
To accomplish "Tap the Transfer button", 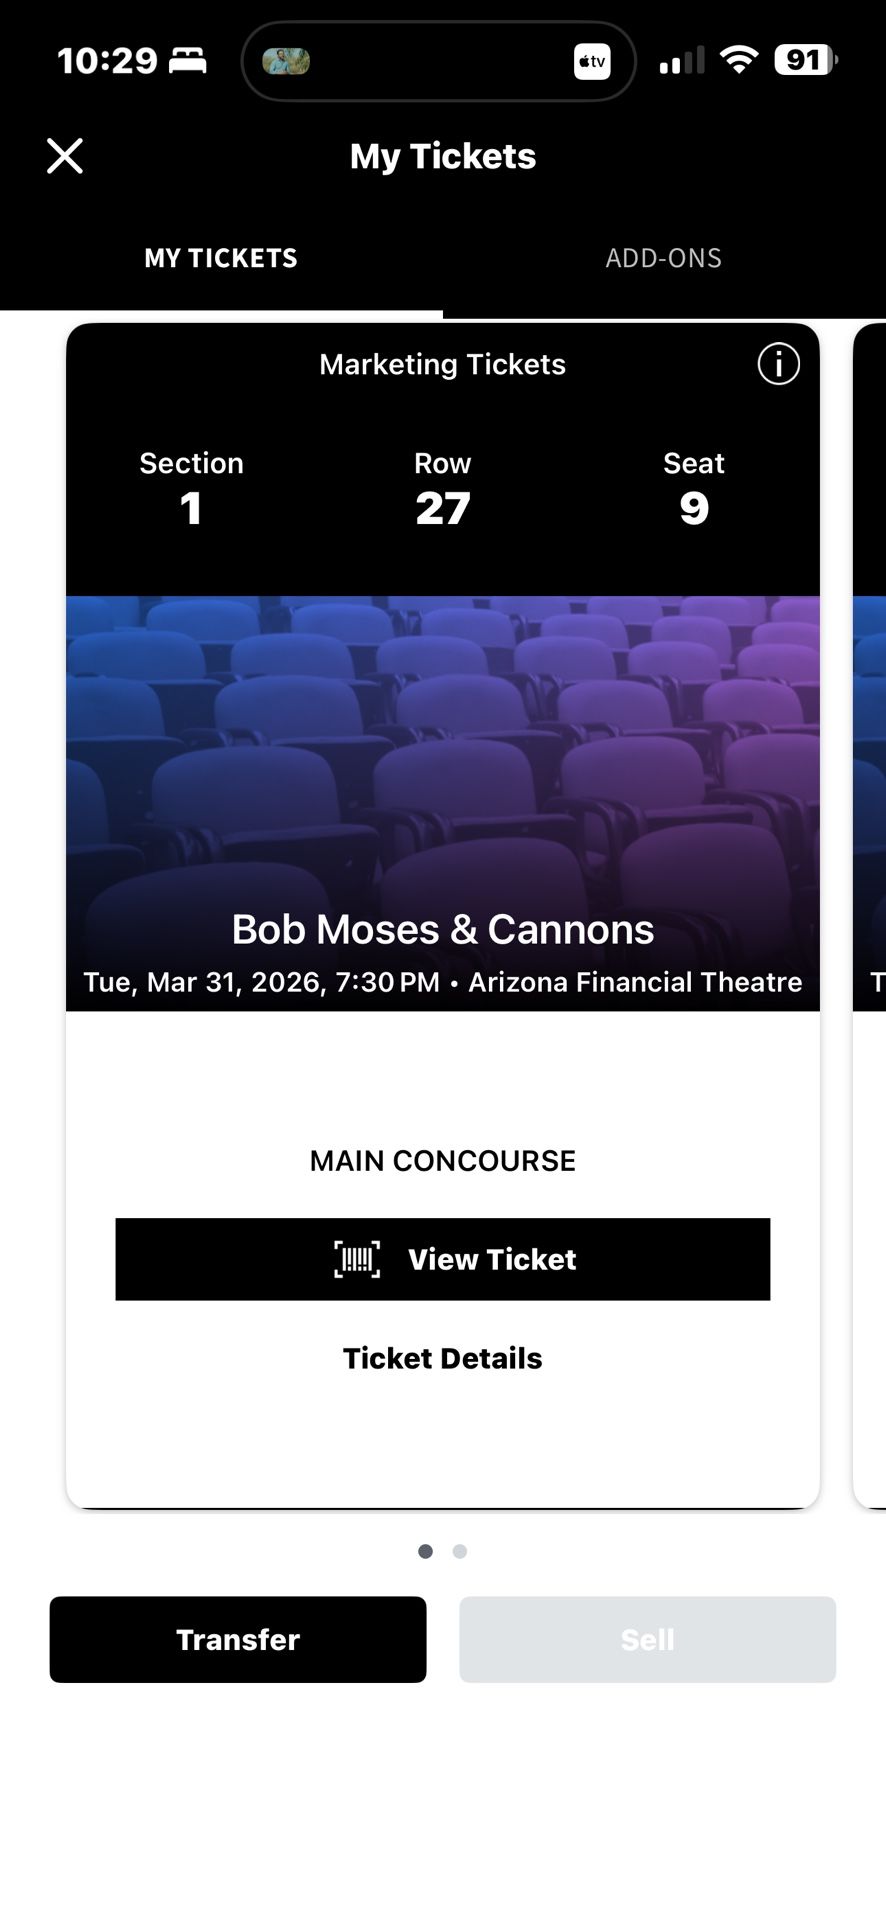I will click(x=237, y=1639).
